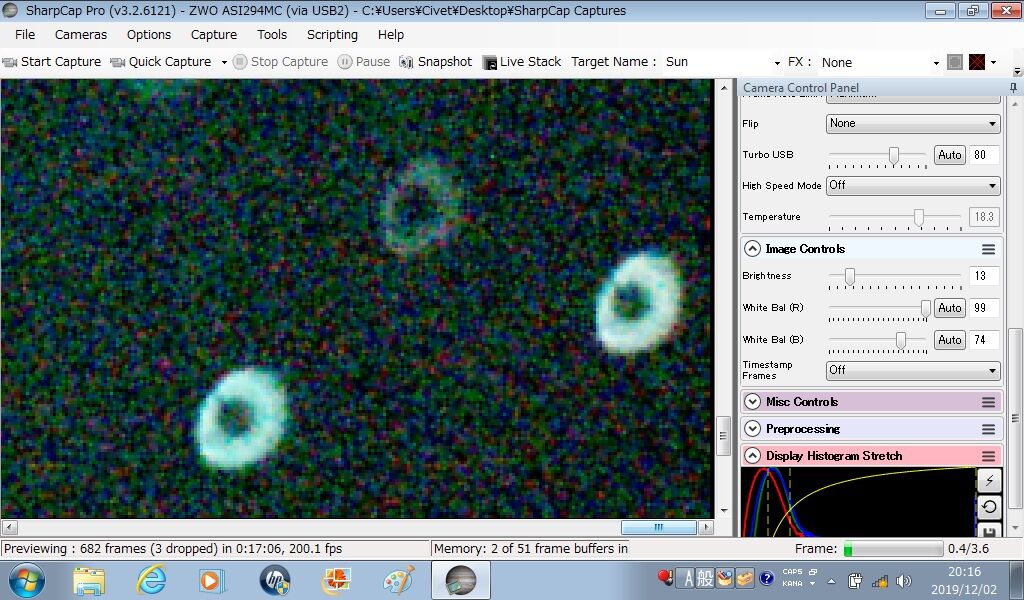
Task: Click the Start Capture camera icon
Action: [x=10, y=62]
